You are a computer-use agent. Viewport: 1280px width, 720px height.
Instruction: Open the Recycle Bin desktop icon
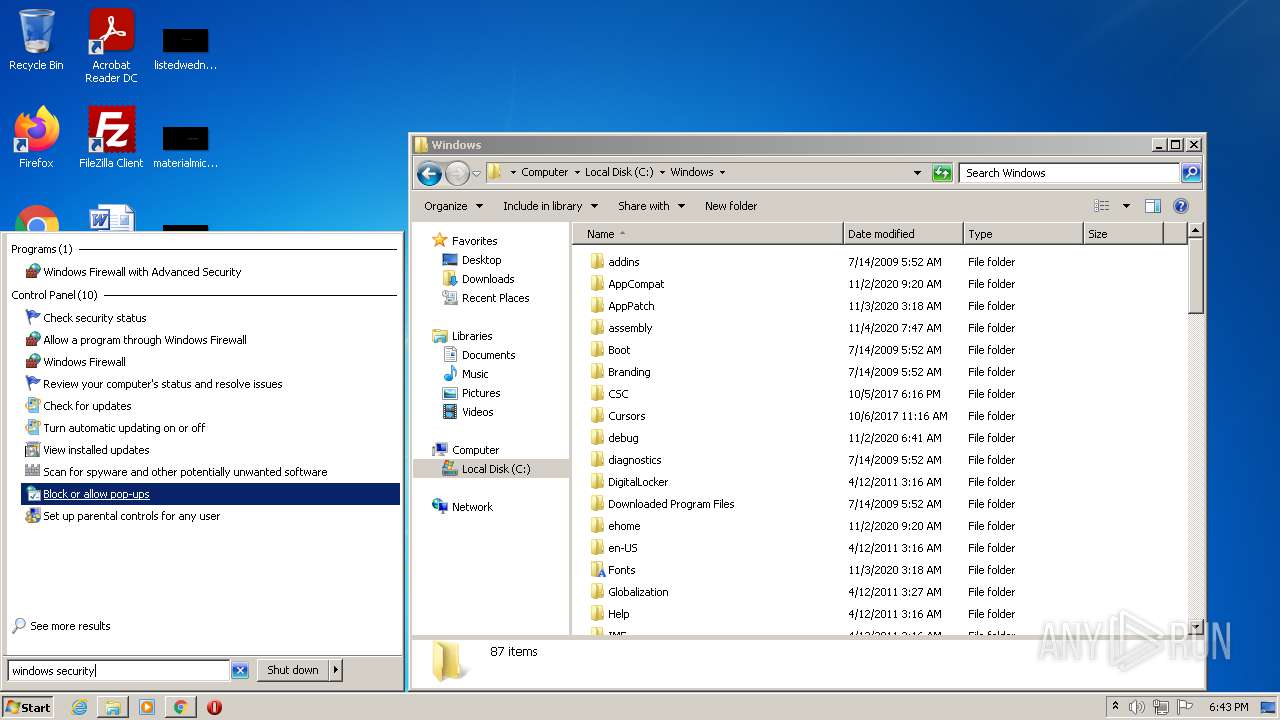point(36,40)
